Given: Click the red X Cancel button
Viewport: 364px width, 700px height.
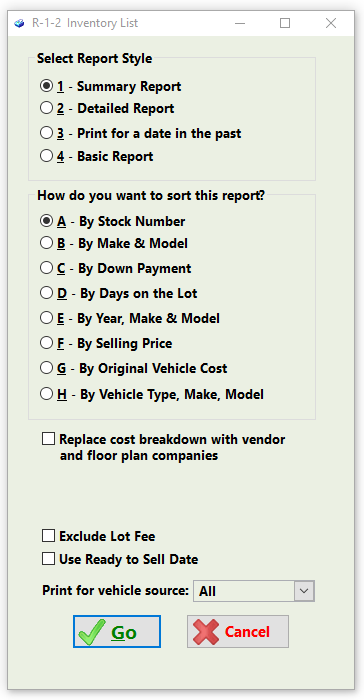Looking at the screenshot, I should [x=238, y=631].
